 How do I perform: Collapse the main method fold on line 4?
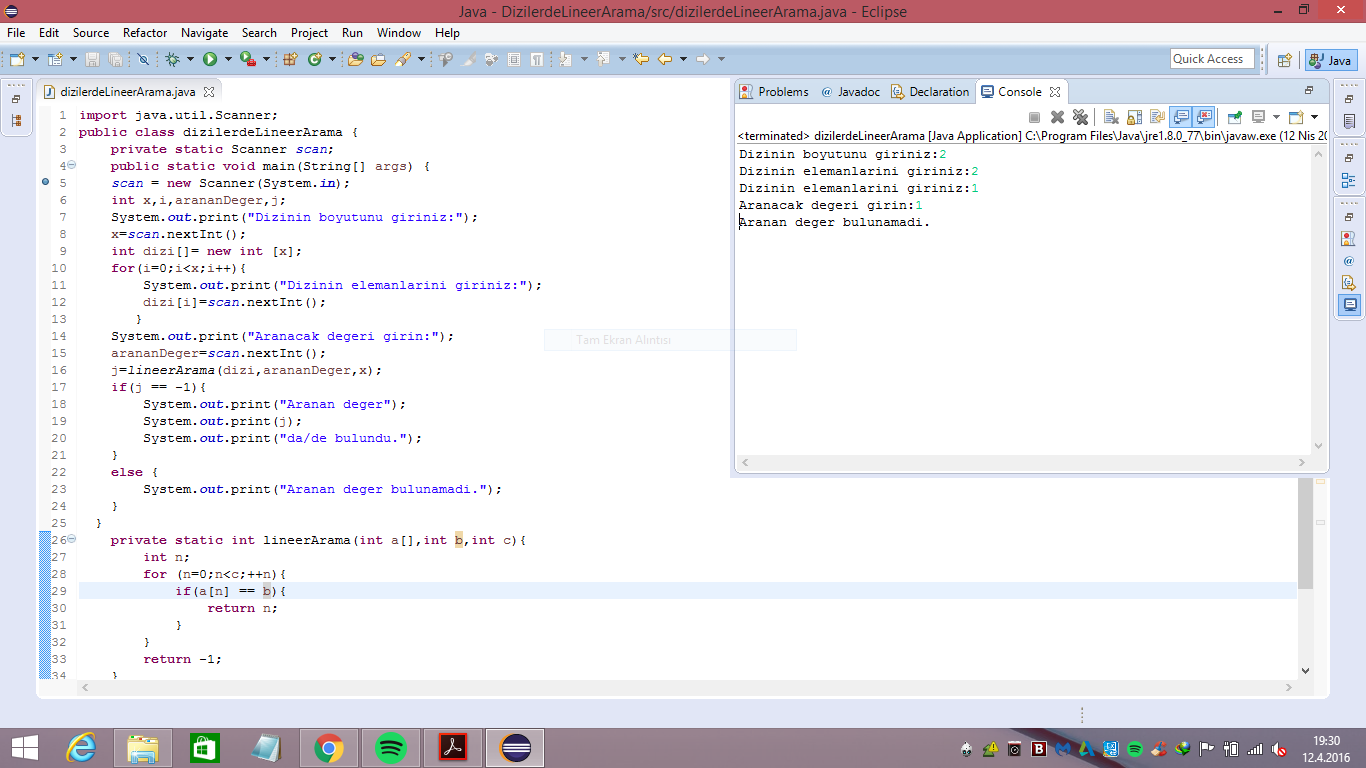pyautogui.click(x=71, y=165)
